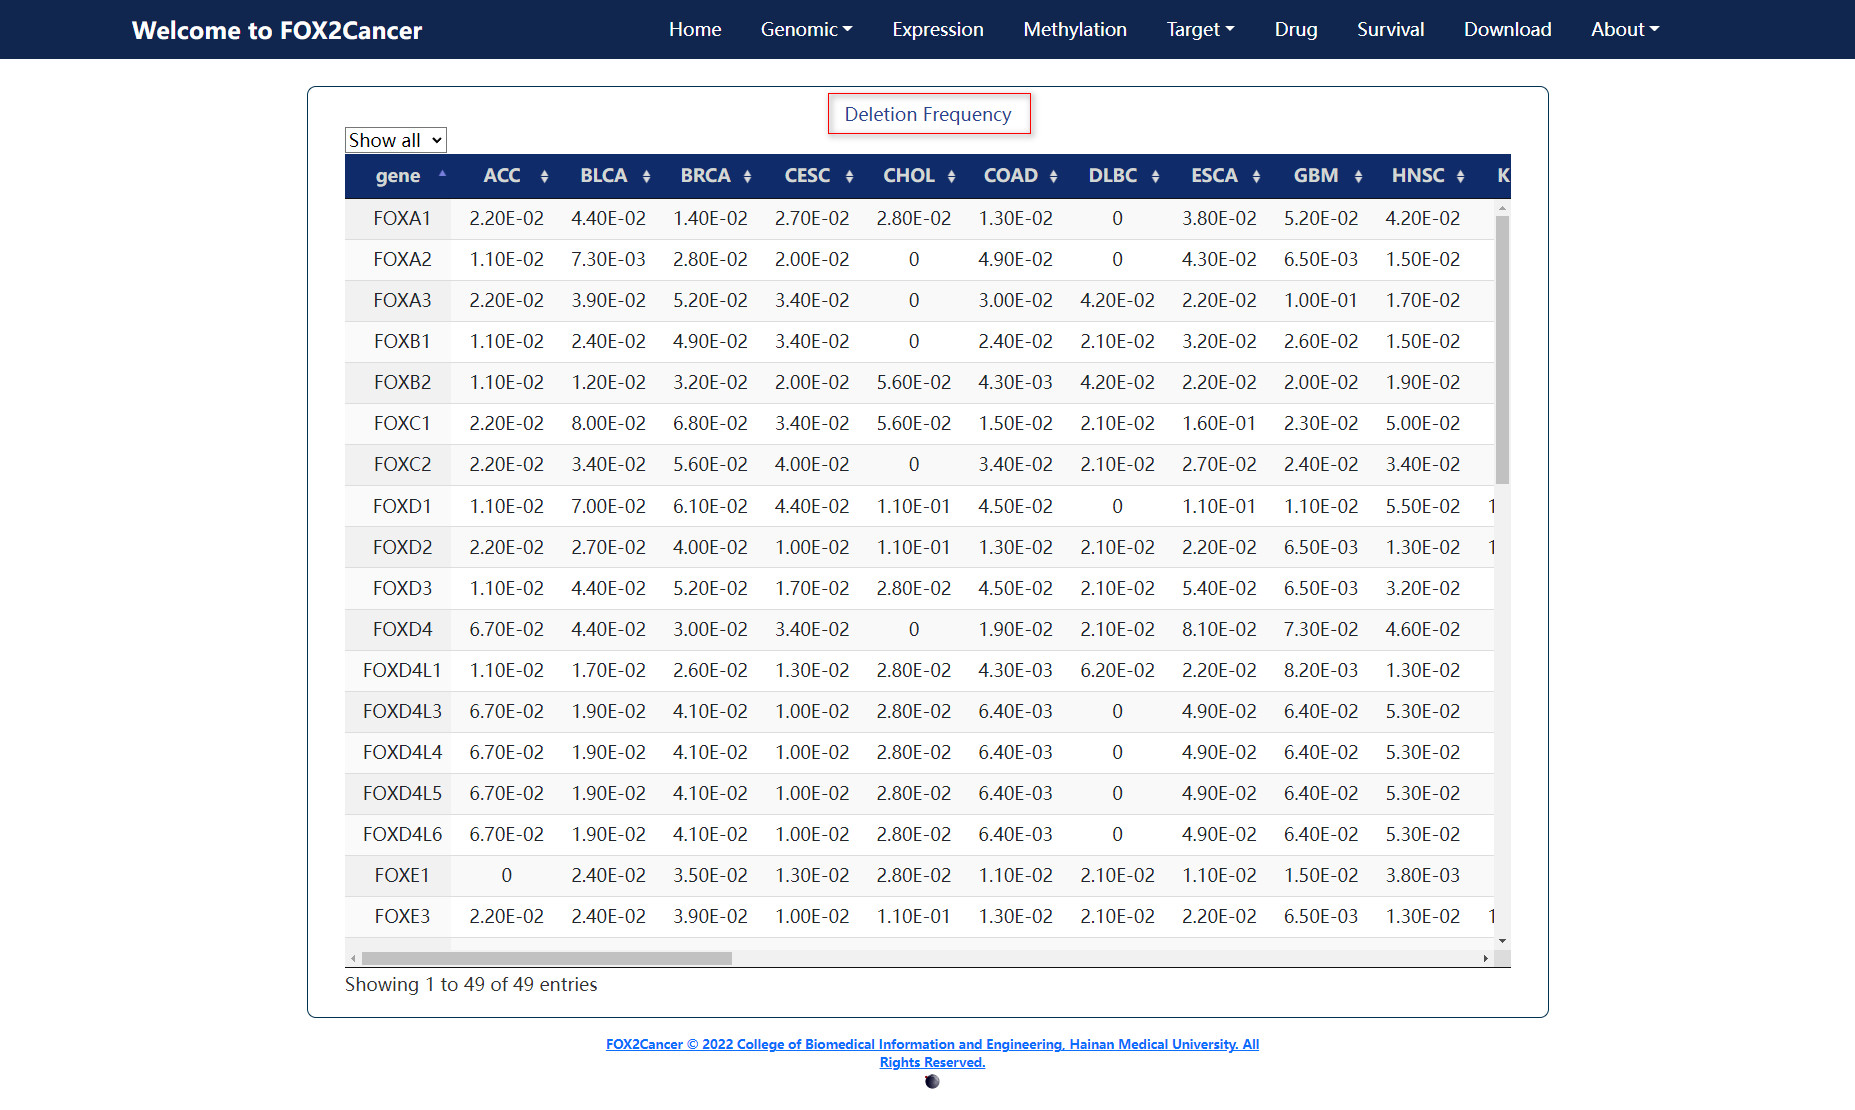Click the up arrow of table scrollbar

point(1502,208)
